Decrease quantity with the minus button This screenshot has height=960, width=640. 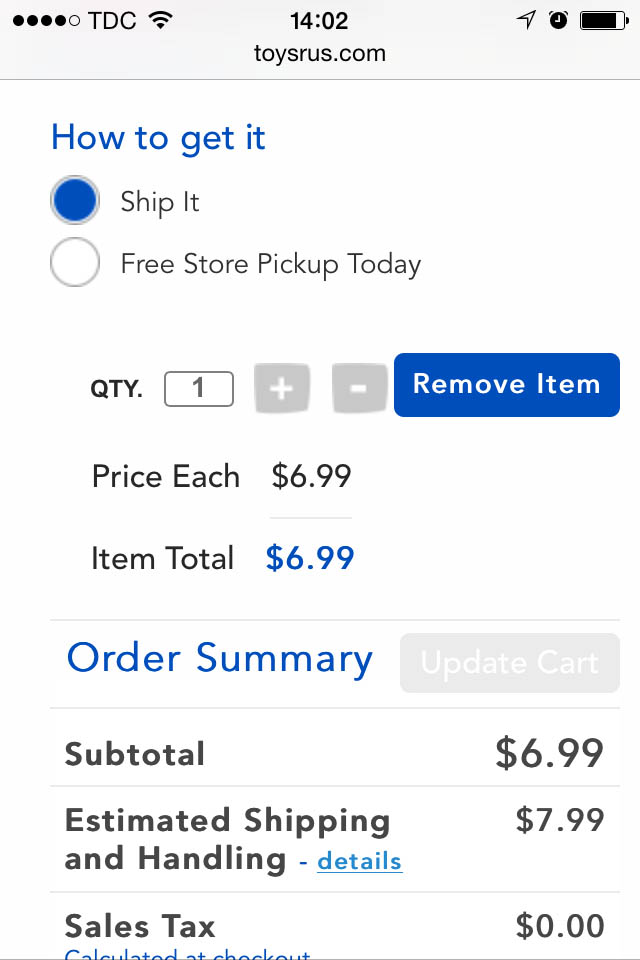tap(360, 388)
